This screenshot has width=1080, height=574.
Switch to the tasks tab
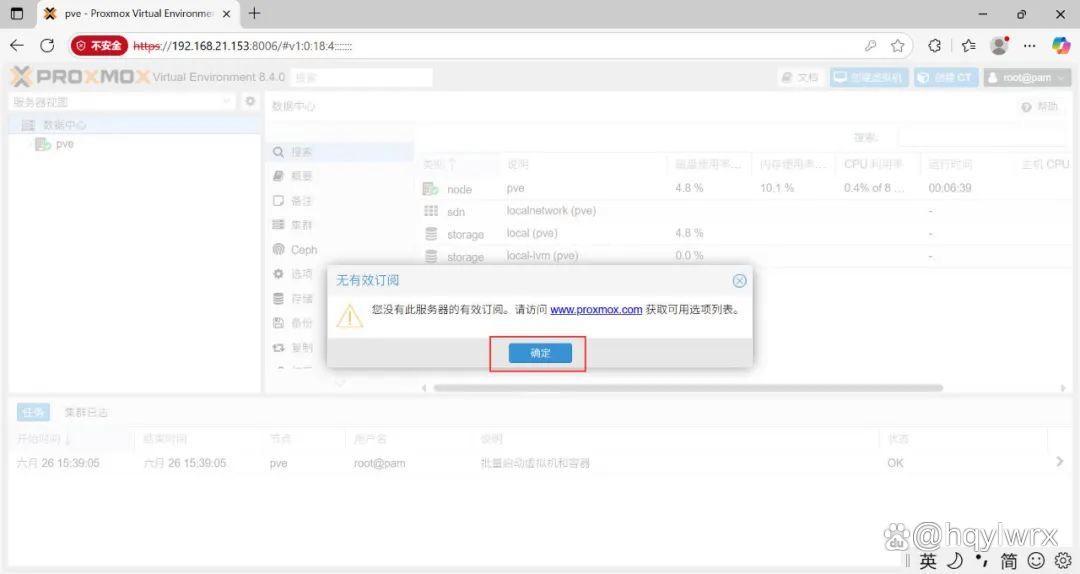pos(32,412)
